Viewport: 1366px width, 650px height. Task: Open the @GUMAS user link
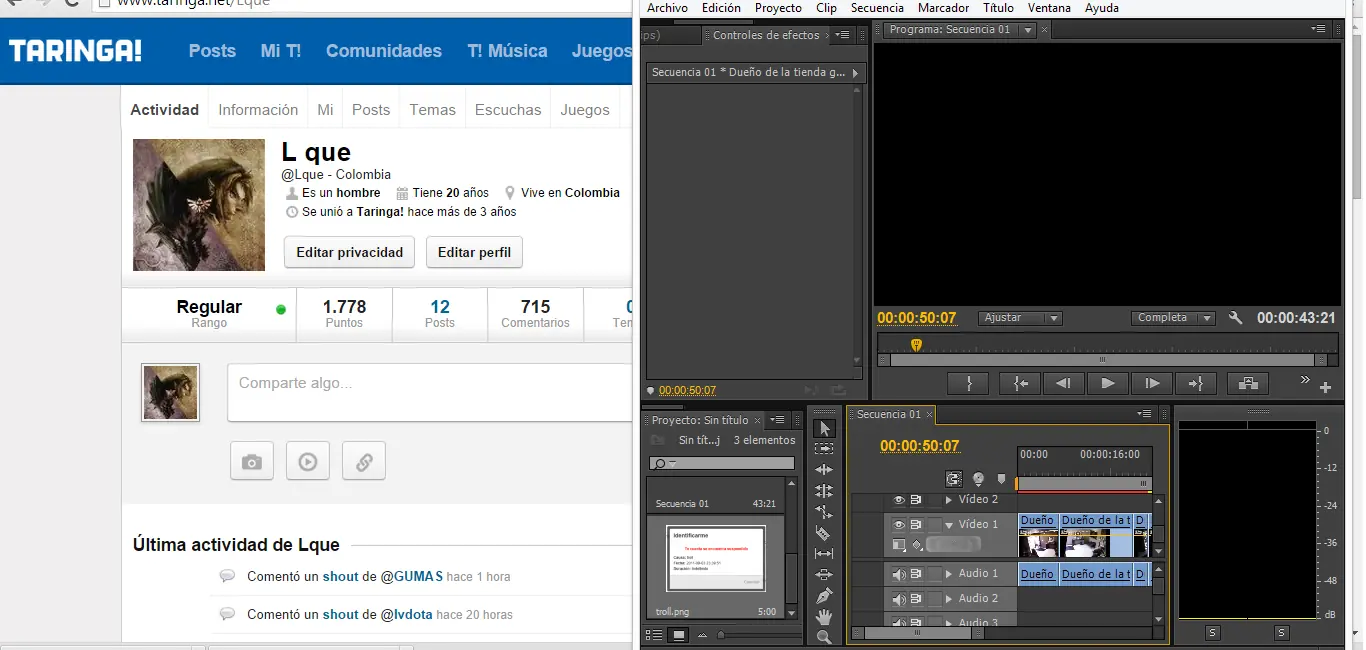point(411,576)
